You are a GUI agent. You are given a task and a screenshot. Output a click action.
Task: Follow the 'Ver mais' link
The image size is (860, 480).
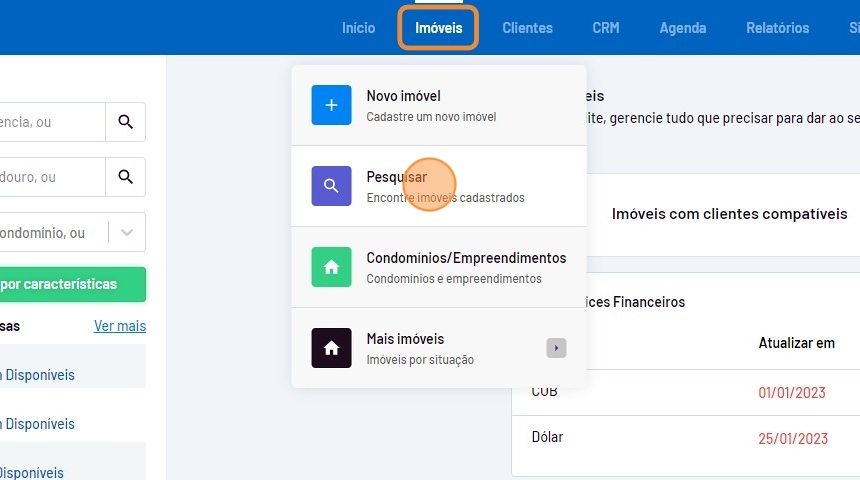[120, 326]
